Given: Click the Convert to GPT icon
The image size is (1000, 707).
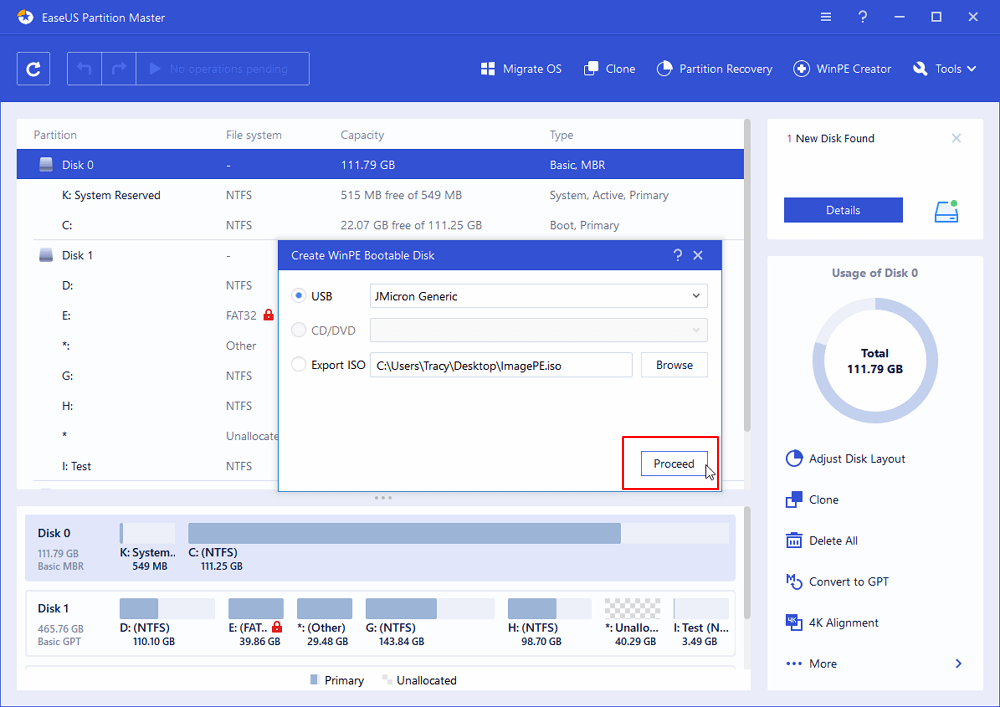Looking at the screenshot, I should 794,581.
